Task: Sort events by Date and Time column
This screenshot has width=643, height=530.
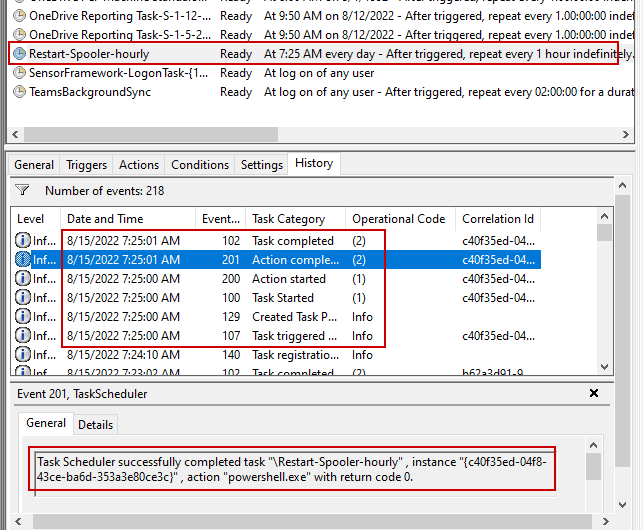Action: pos(105,219)
